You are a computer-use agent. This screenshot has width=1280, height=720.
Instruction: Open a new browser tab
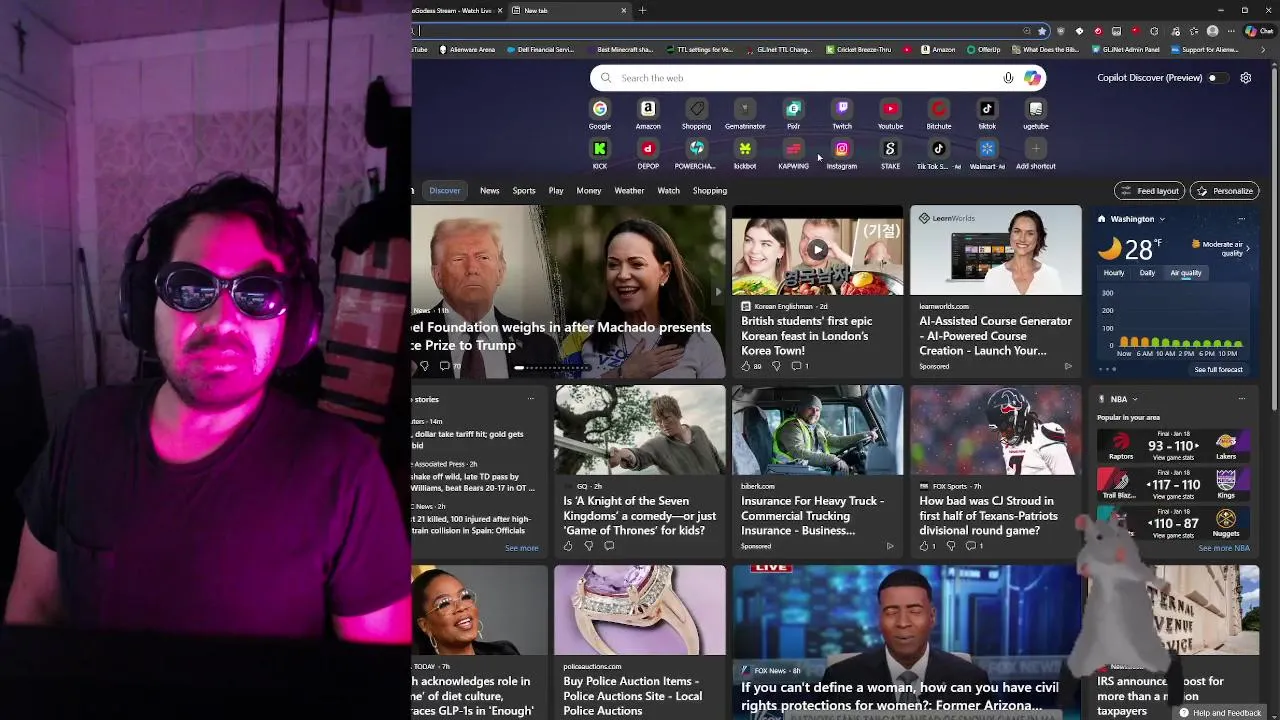[x=642, y=10]
